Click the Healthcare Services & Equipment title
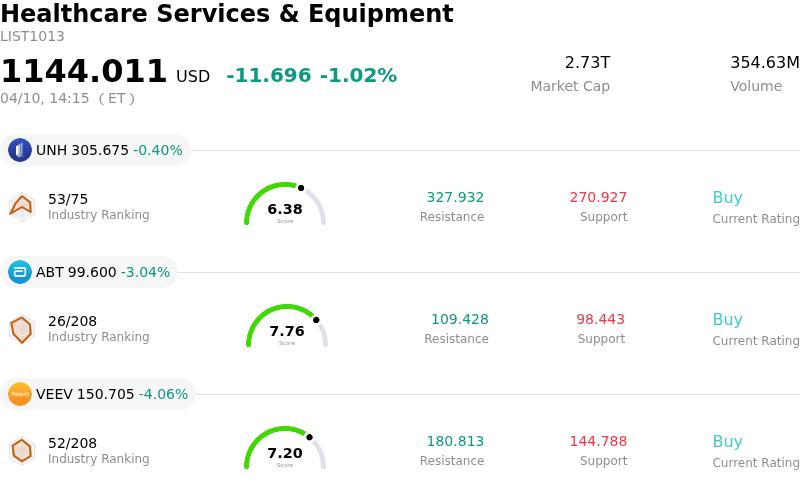This screenshot has height=488, width=800. click(x=227, y=14)
